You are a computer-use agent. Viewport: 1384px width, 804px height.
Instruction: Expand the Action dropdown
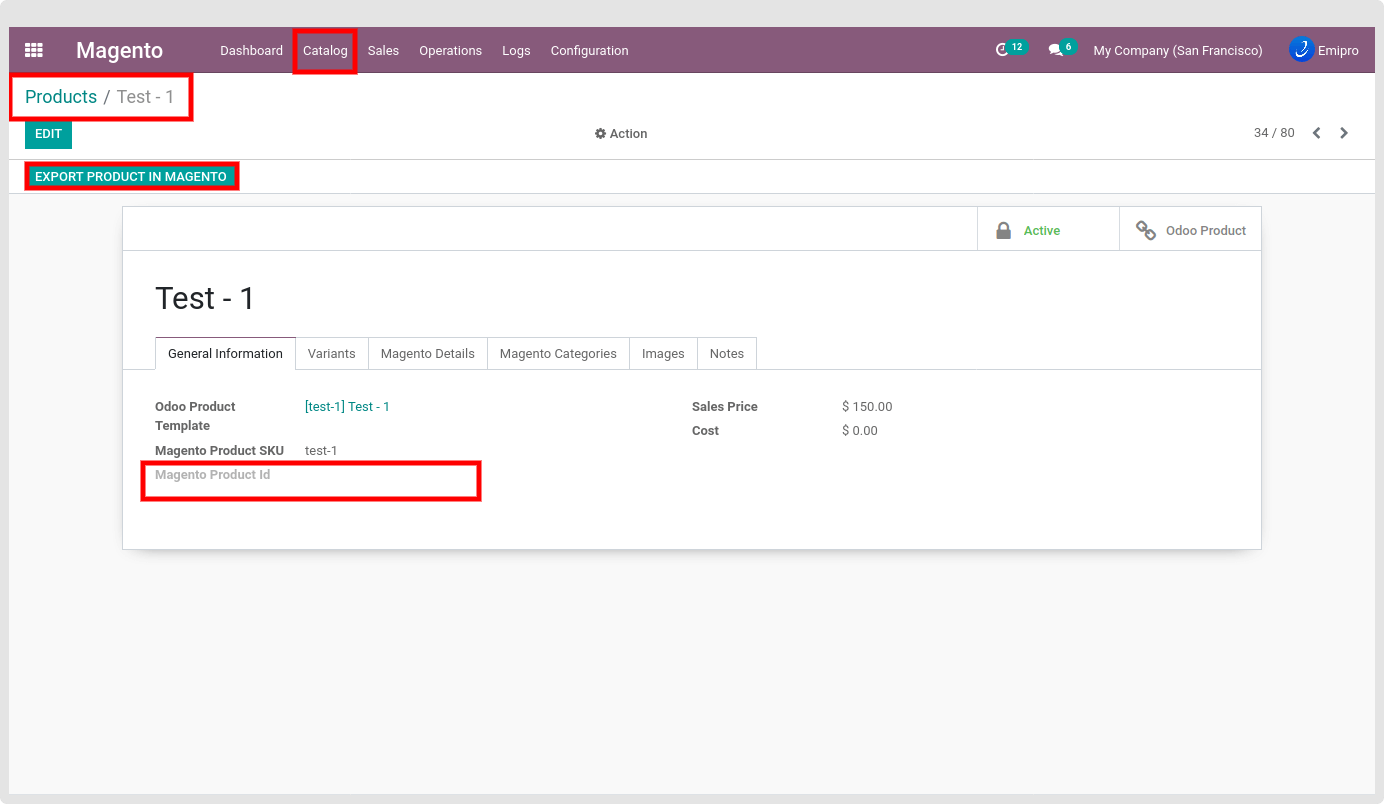(x=621, y=133)
